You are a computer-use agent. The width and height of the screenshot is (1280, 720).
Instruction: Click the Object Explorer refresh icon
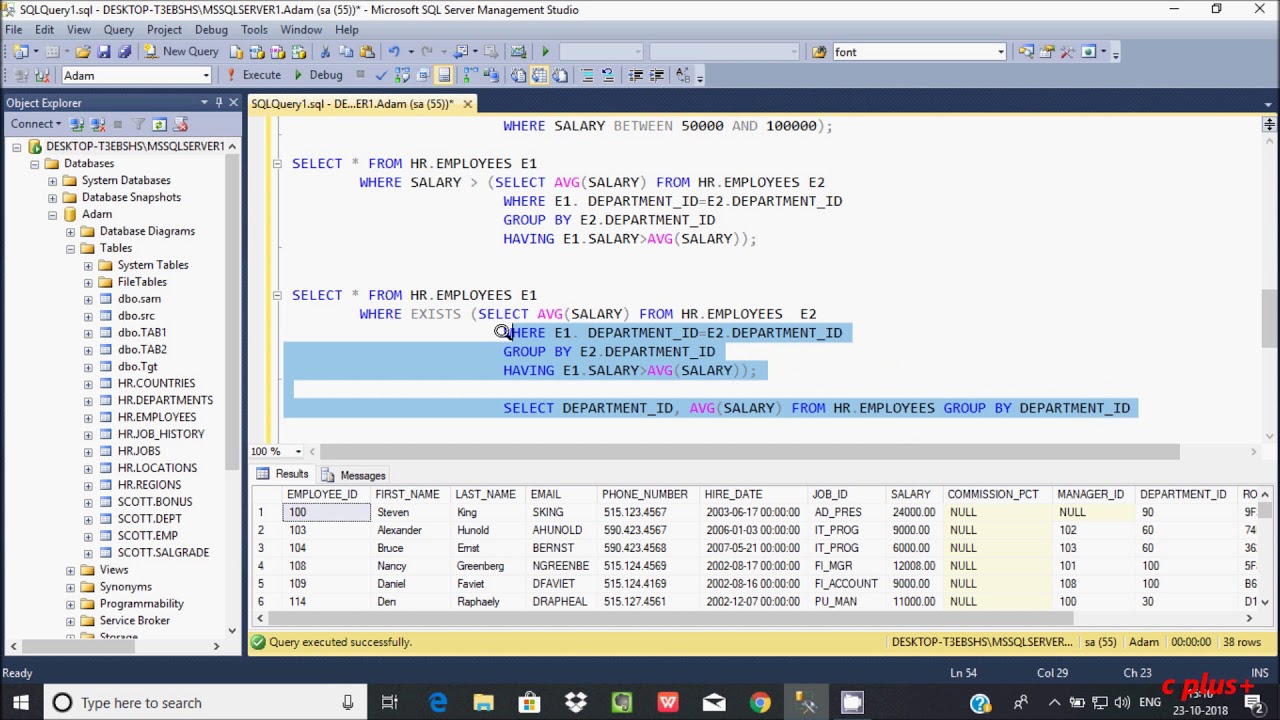pyautogui.click(x=160, y=124)
